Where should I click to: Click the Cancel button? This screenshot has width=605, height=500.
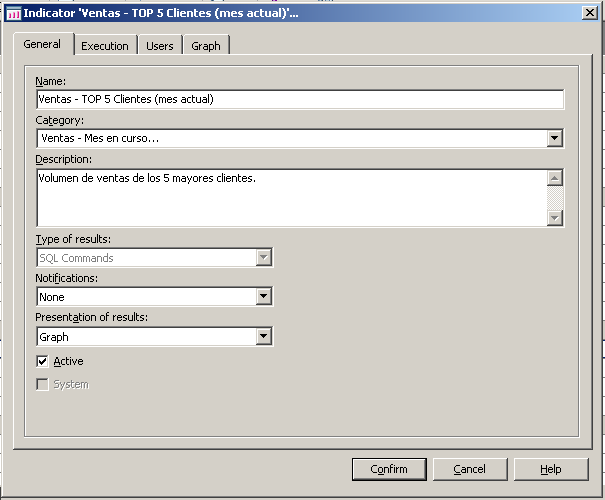coord(469,469)
